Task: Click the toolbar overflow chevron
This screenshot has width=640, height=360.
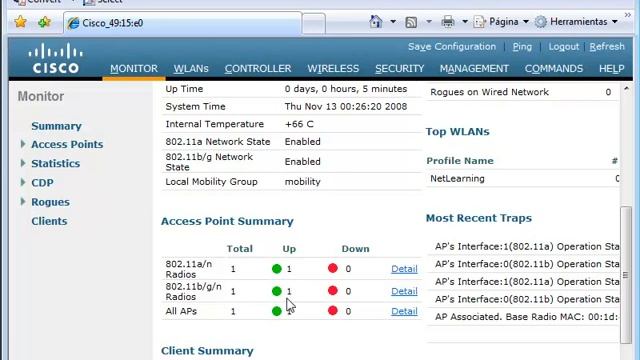Action: 627,15
